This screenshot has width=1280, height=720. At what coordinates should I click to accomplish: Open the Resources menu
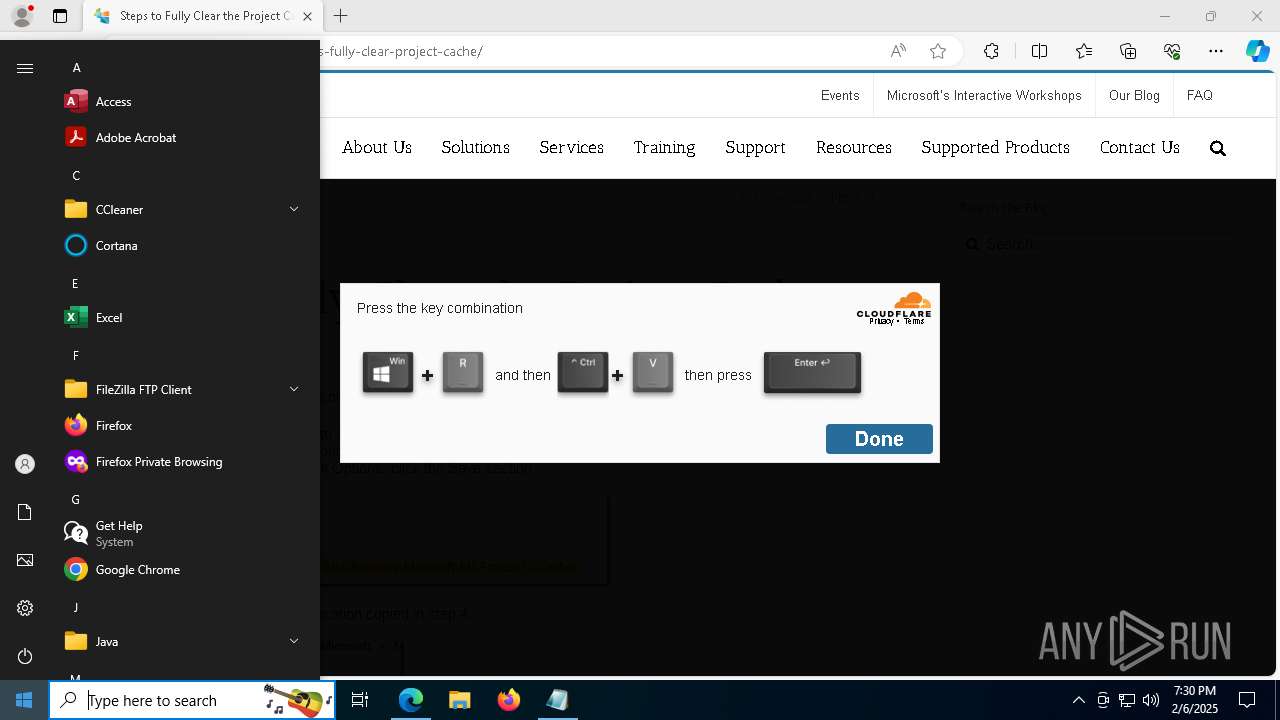point(853,147)
